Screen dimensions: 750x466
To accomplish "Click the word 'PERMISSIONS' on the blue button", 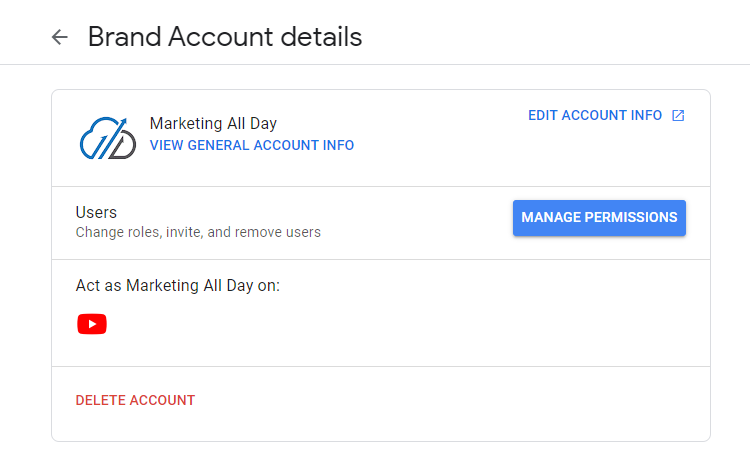I will [x=631, y=217].
